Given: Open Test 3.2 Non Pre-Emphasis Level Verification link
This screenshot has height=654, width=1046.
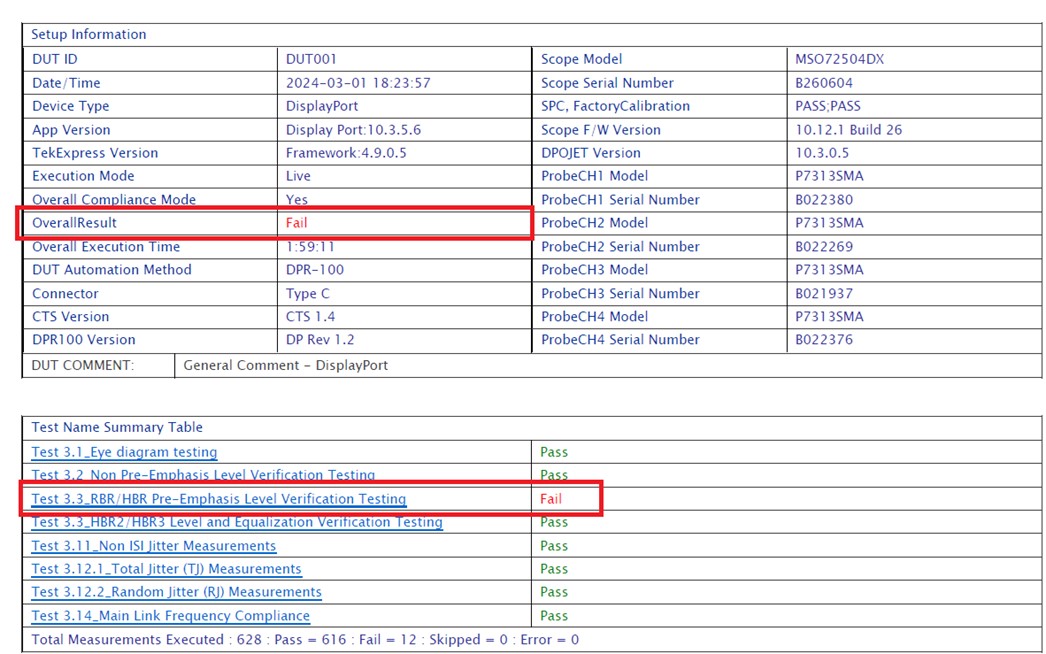Looking at the screenshot, I should coord(203,475).
